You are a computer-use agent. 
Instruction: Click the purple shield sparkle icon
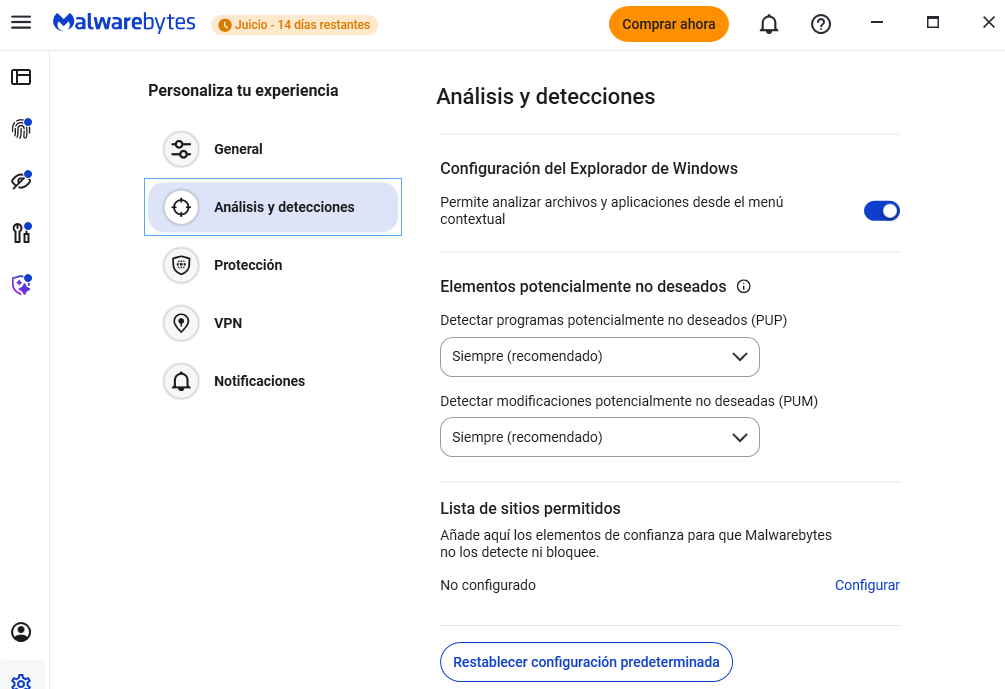[21, 285]
